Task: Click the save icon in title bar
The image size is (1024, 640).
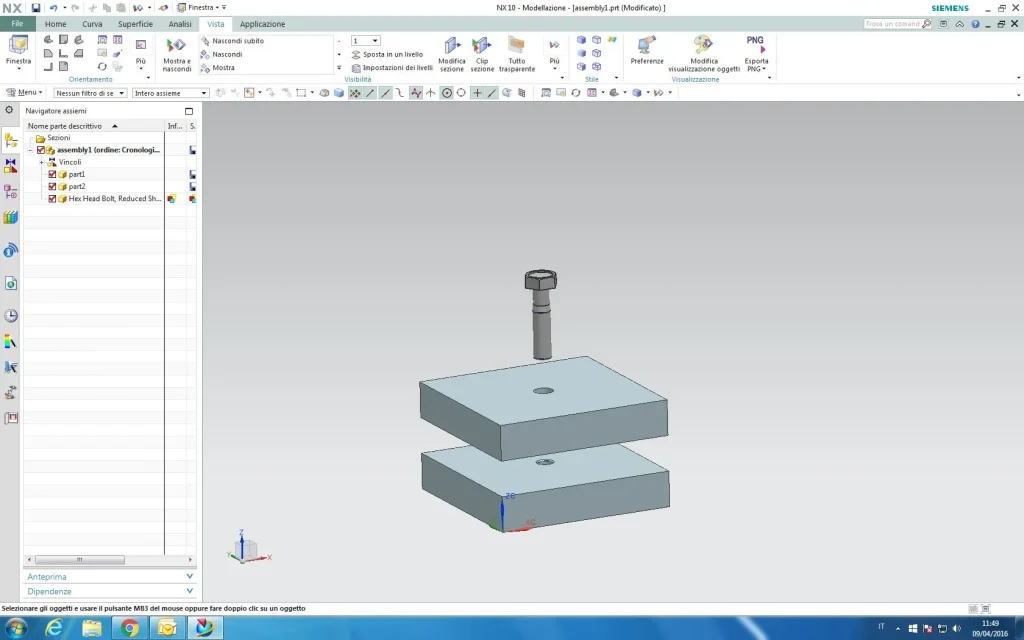Action: click(36, 8)
